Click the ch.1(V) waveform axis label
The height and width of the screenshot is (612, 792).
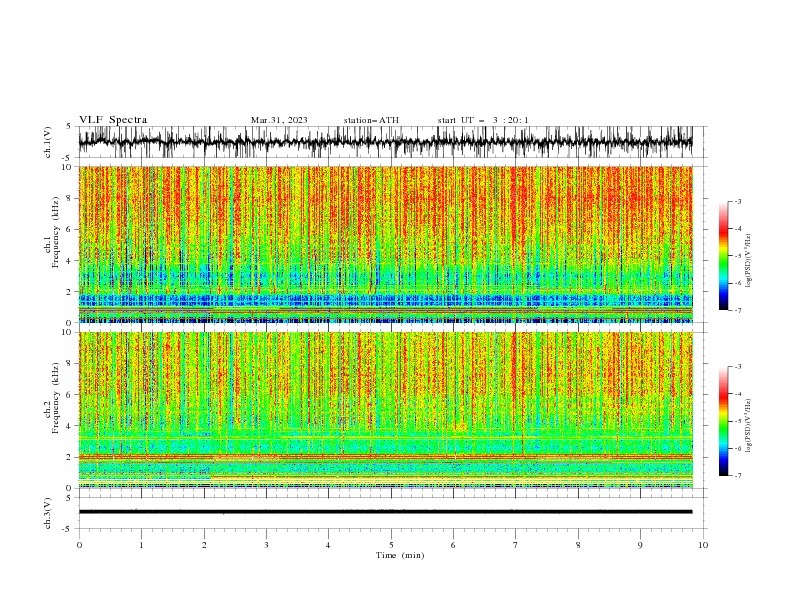48,142
